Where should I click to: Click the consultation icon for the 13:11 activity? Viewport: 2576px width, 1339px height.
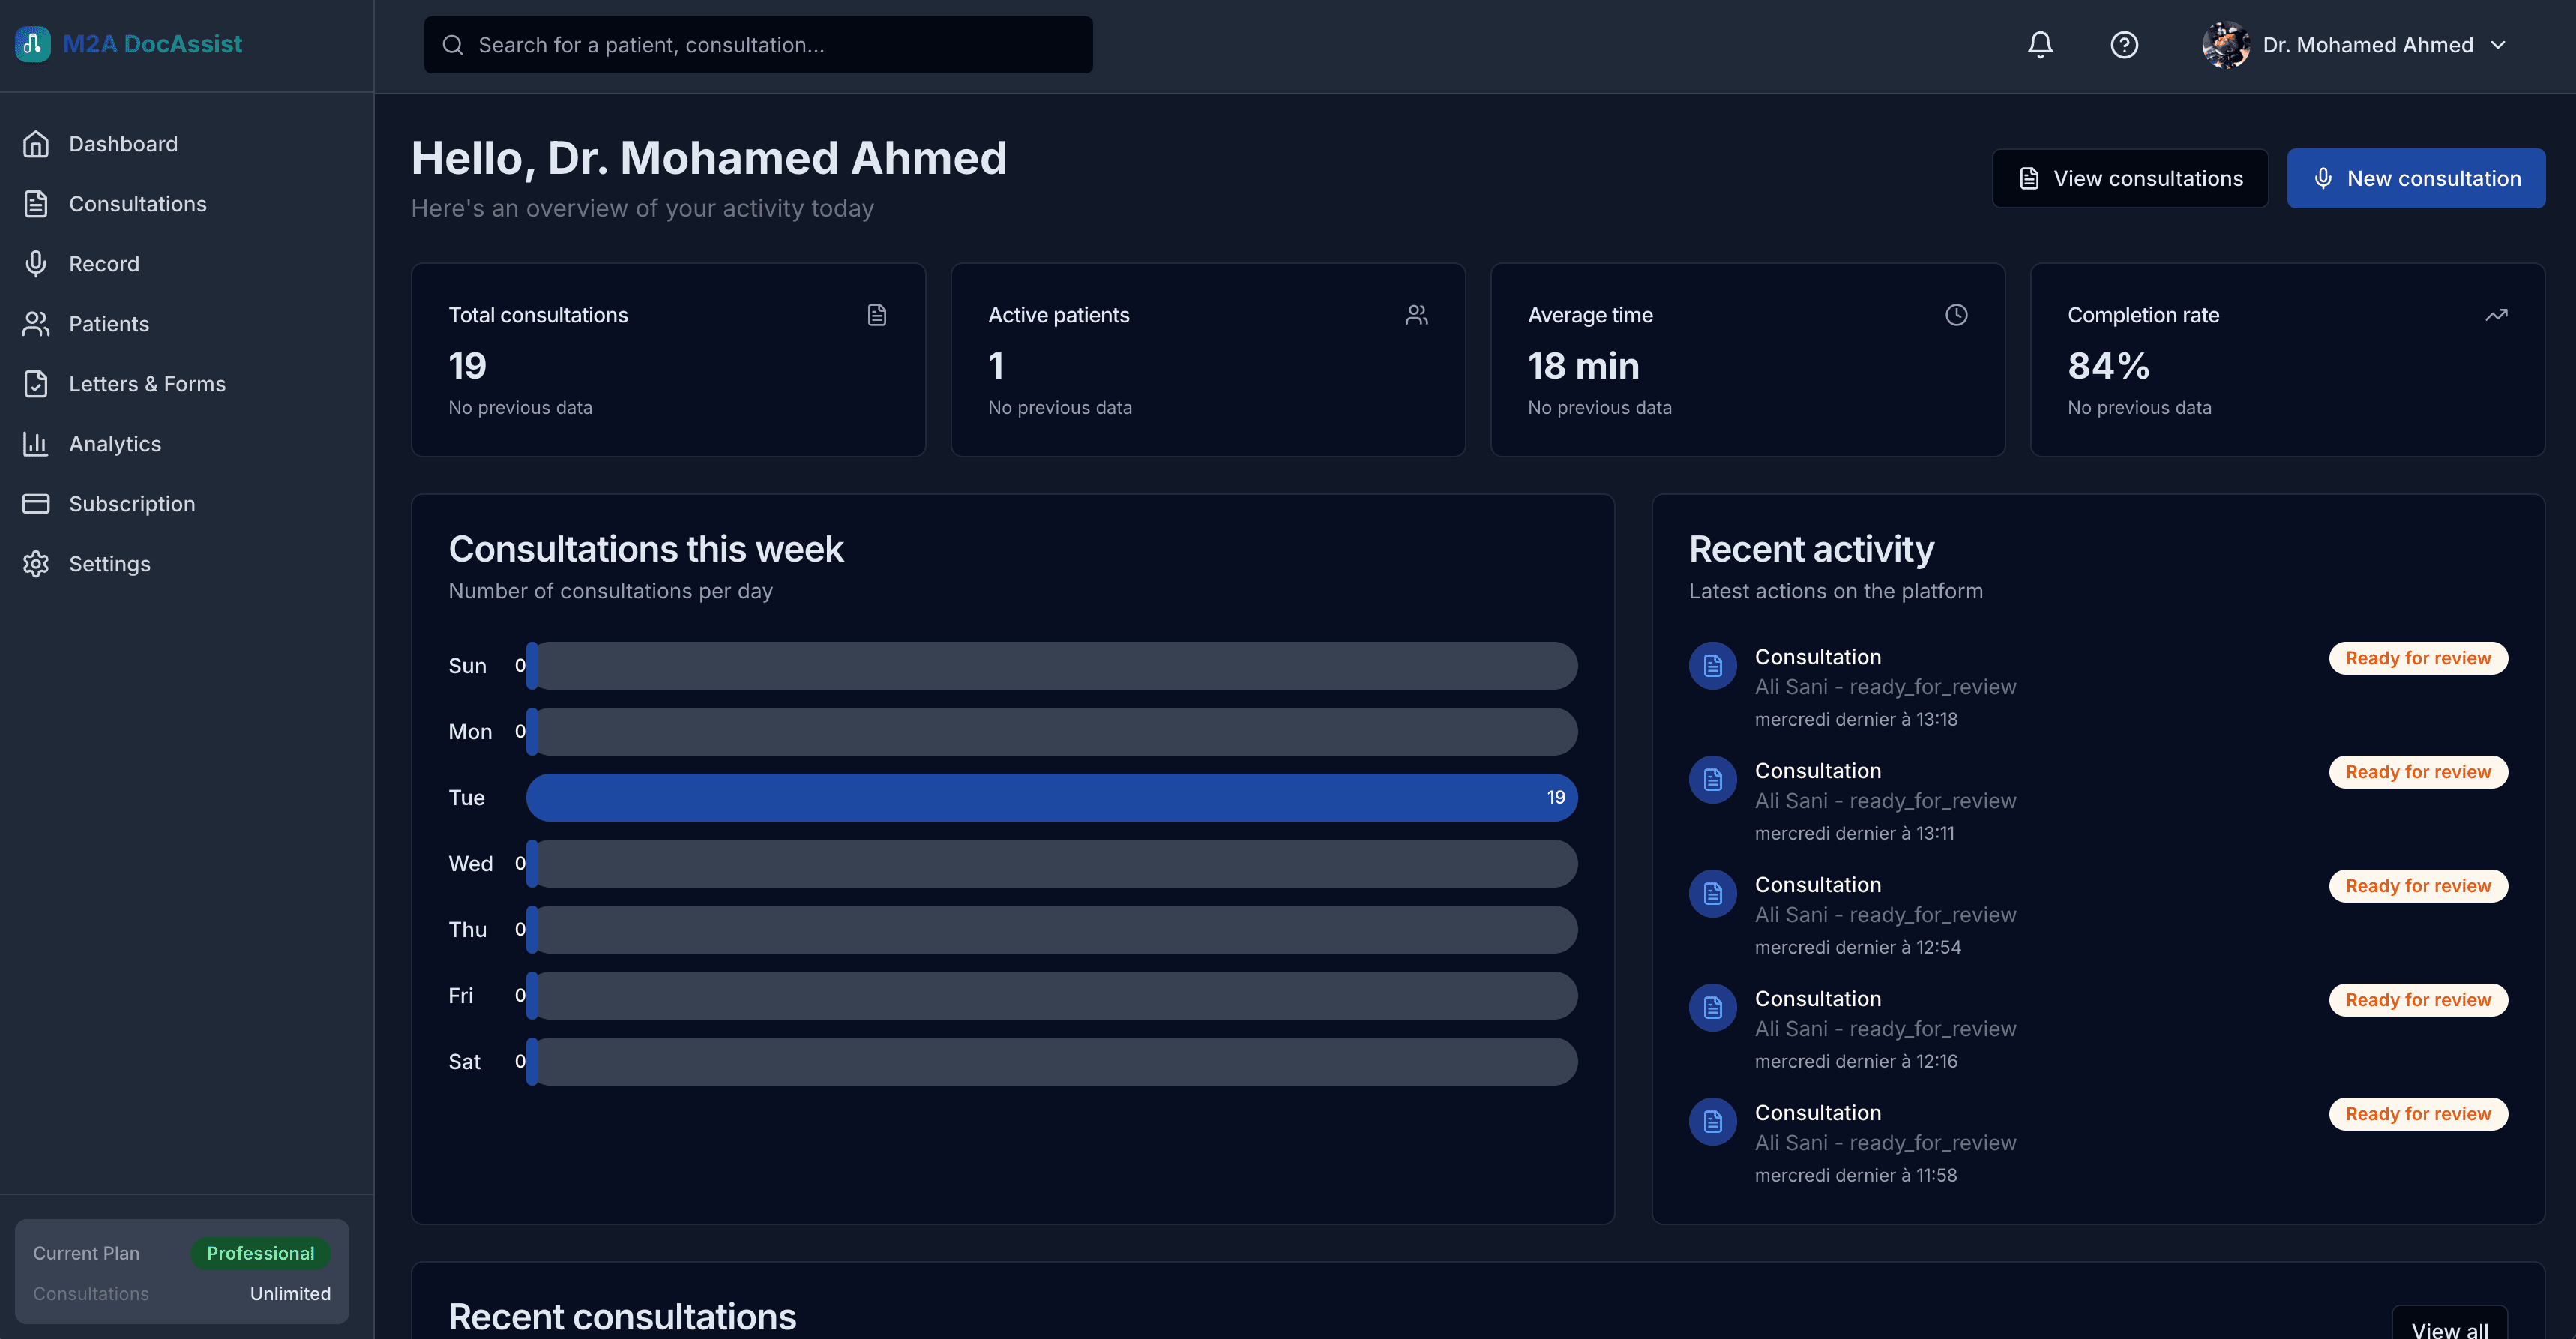[1713, 779]
